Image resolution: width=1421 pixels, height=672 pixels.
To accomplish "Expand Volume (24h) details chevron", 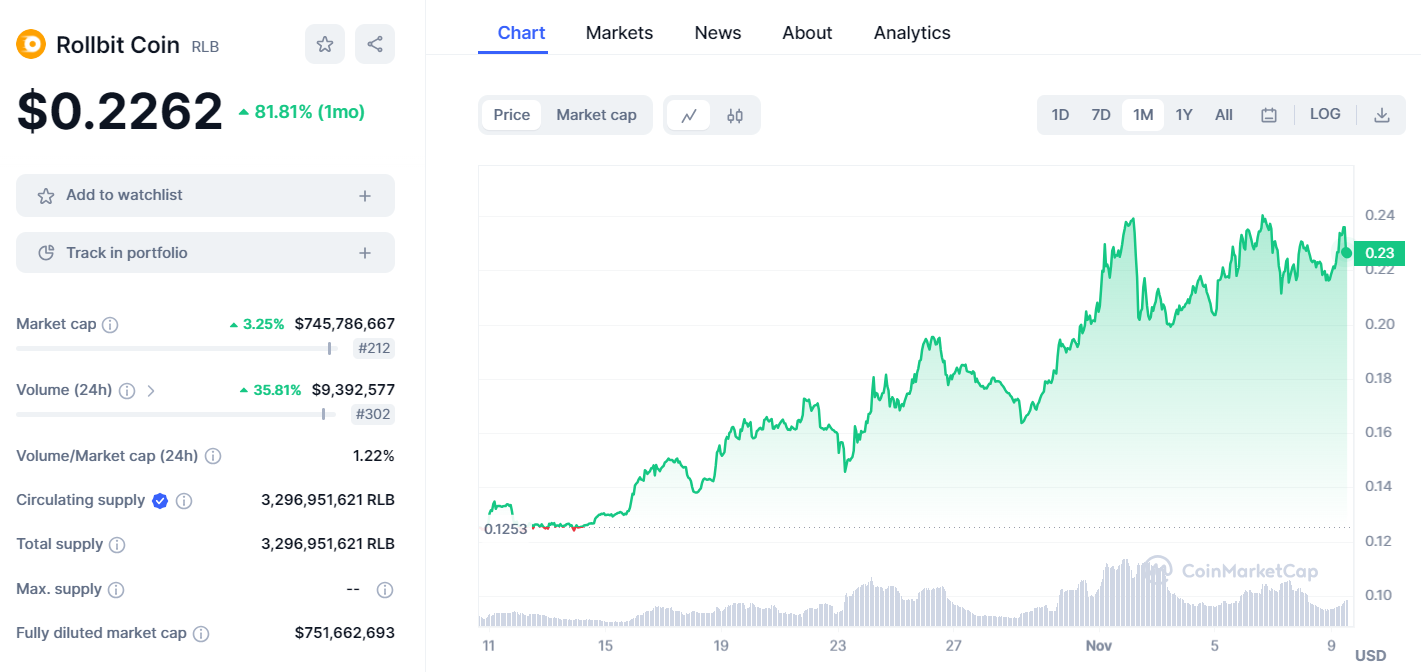I will coord(151,390).
